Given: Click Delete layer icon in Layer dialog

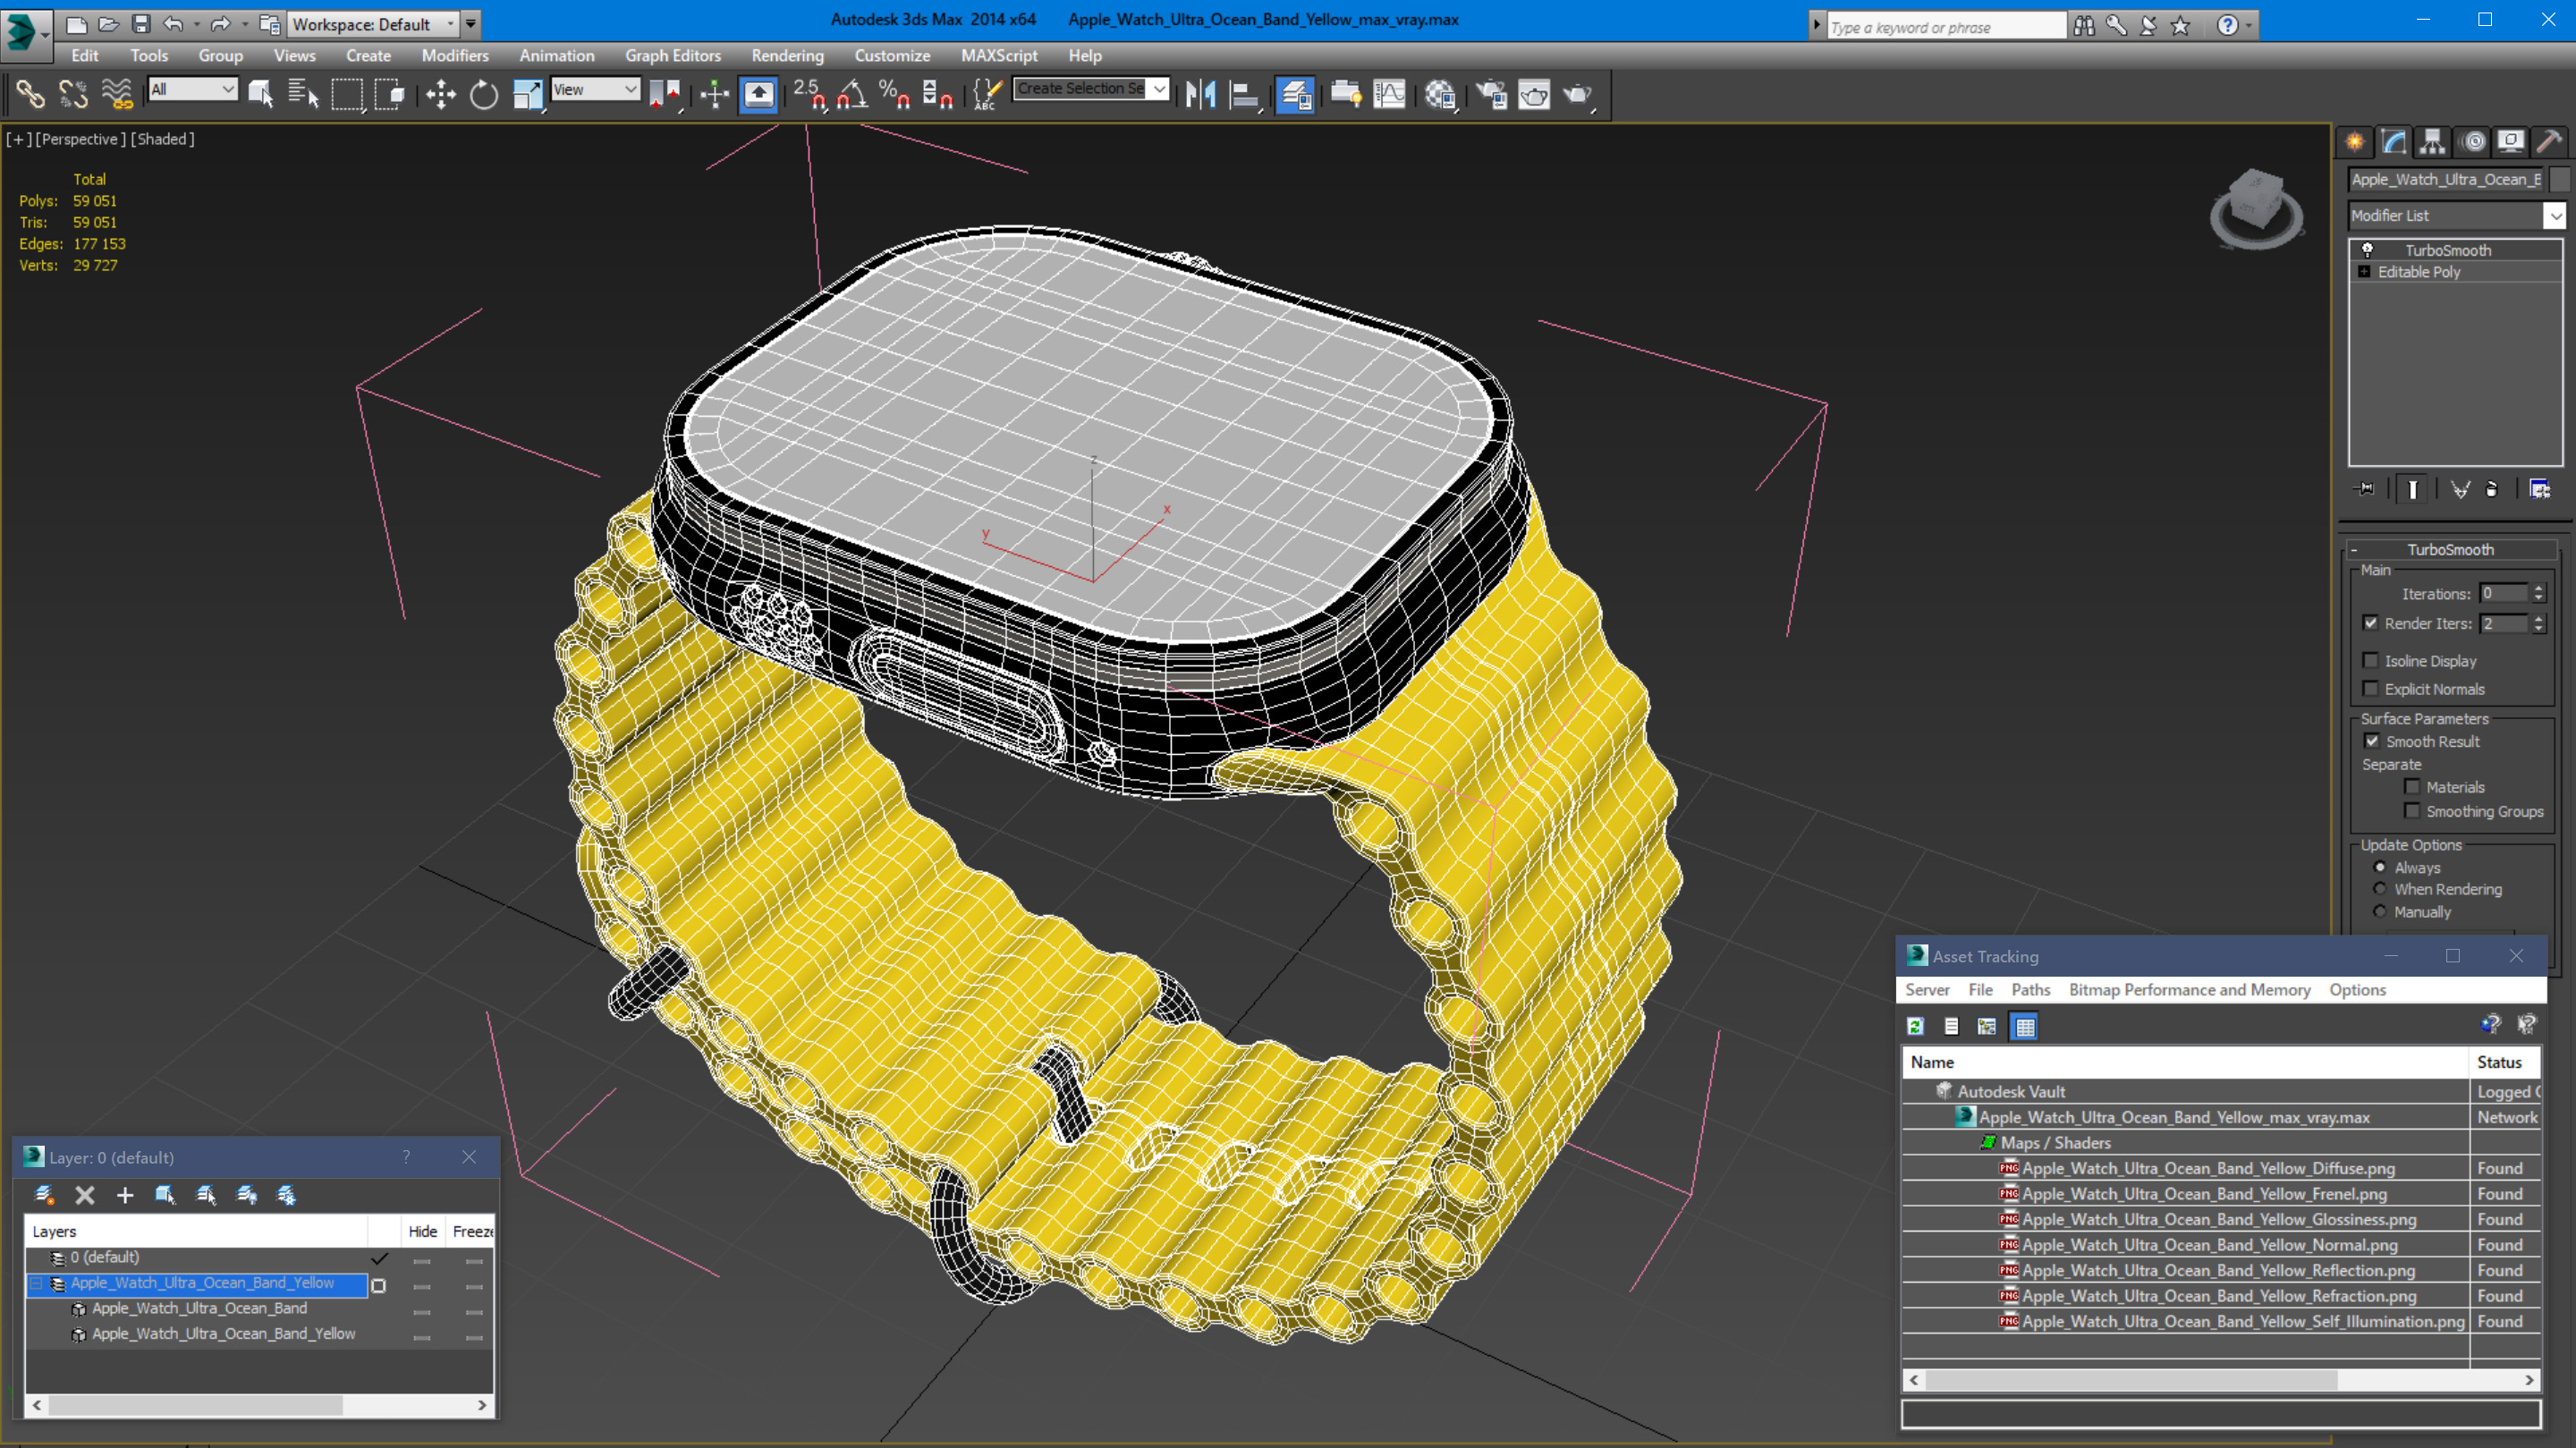Looking at the screenshot, I should tap(85, 1195).
